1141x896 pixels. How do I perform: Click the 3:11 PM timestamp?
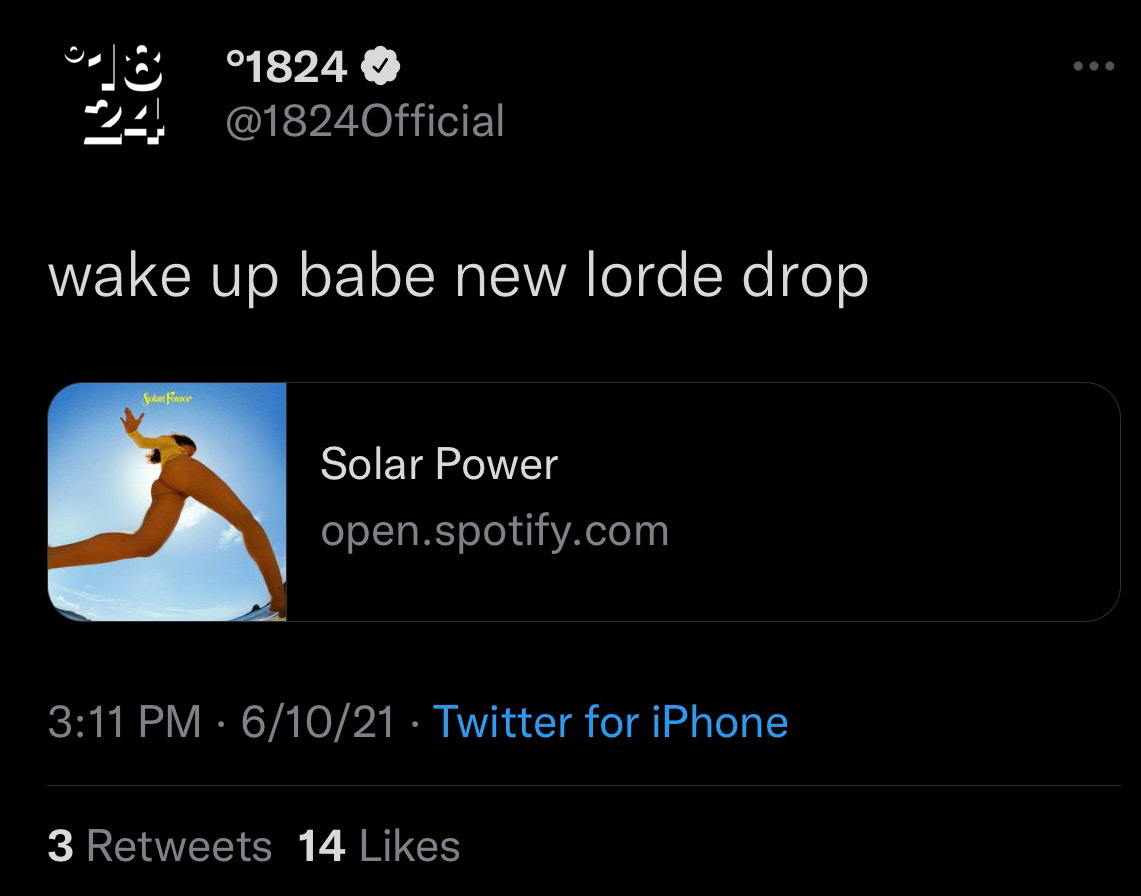coord(124,722)
